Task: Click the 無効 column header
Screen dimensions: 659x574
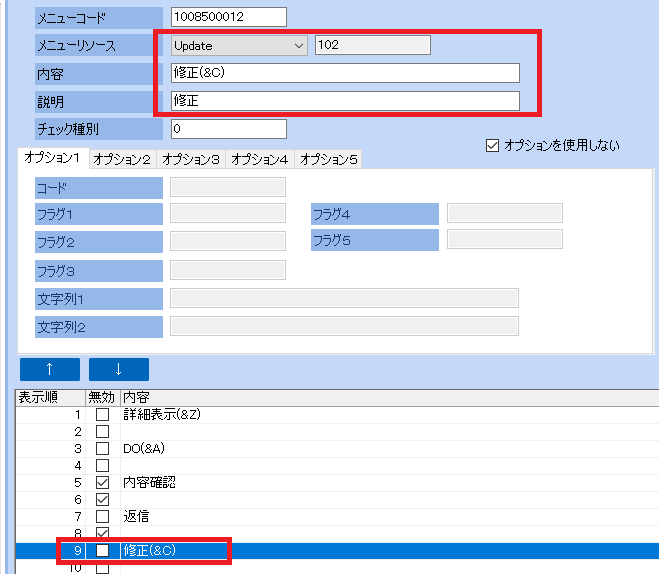Action: point(103,398)
